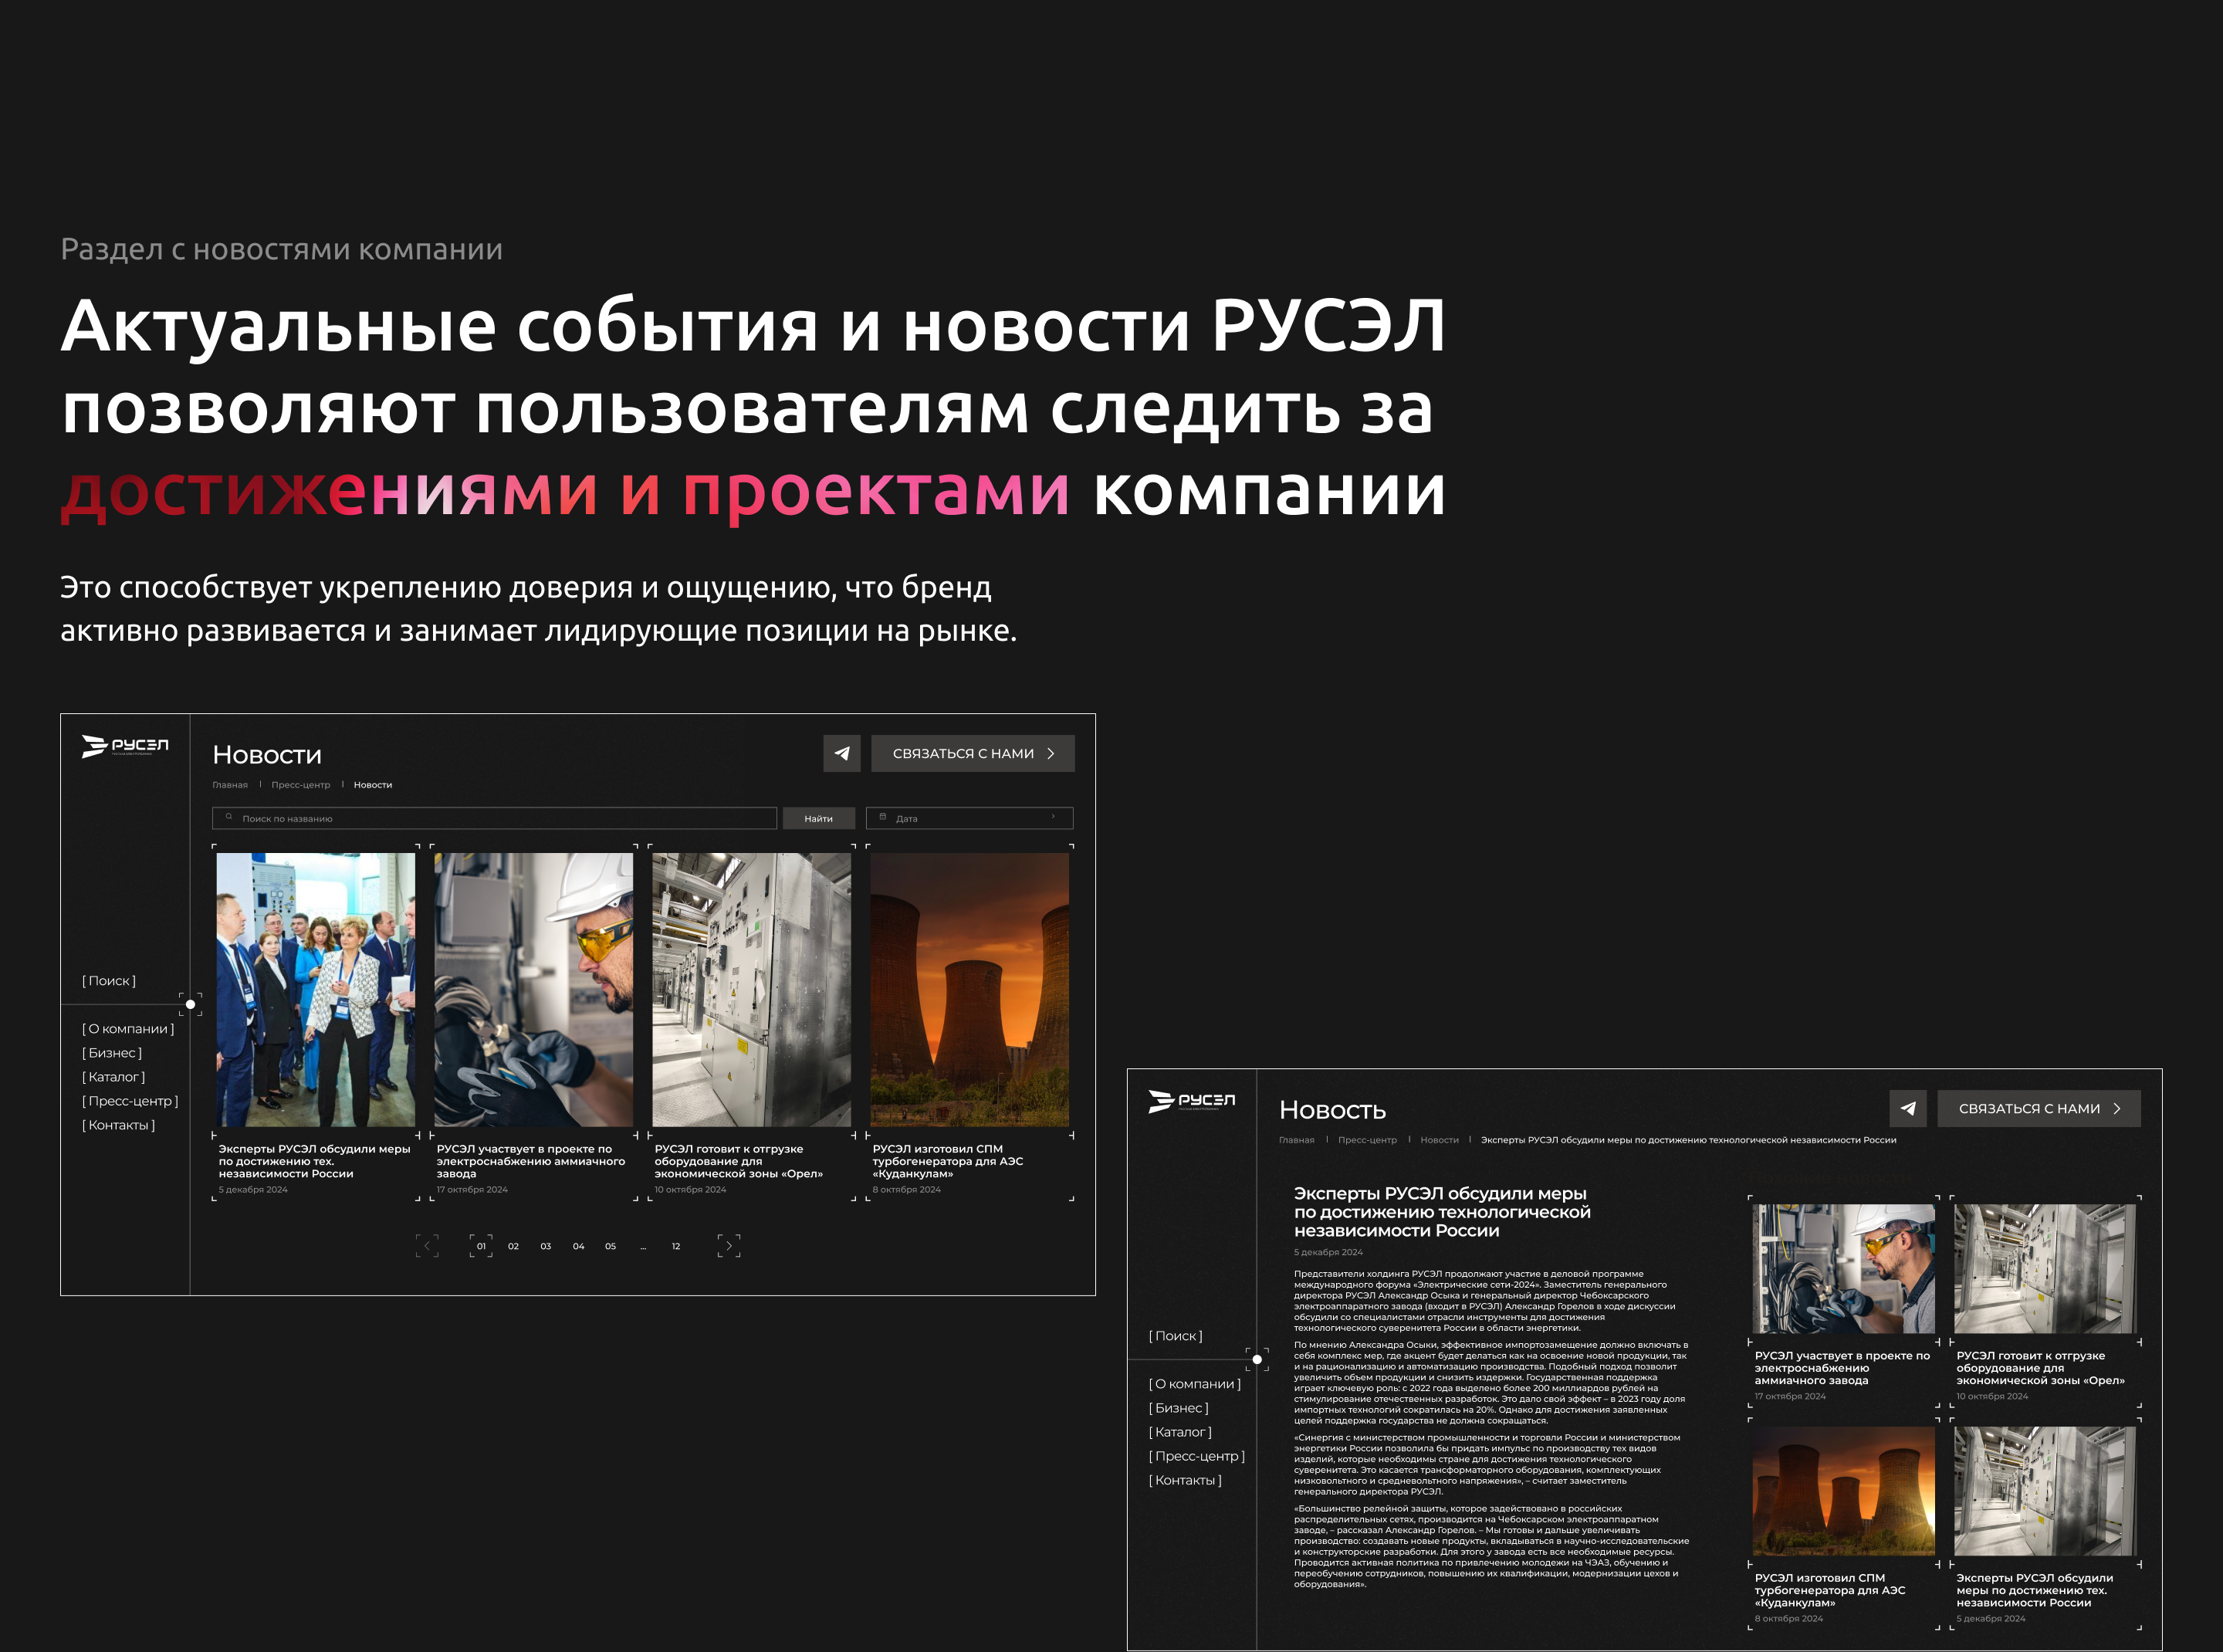Open Пресс-центр in news list sidebar
This screenshot has height=1652, width=2223.
click(130, 1101)
